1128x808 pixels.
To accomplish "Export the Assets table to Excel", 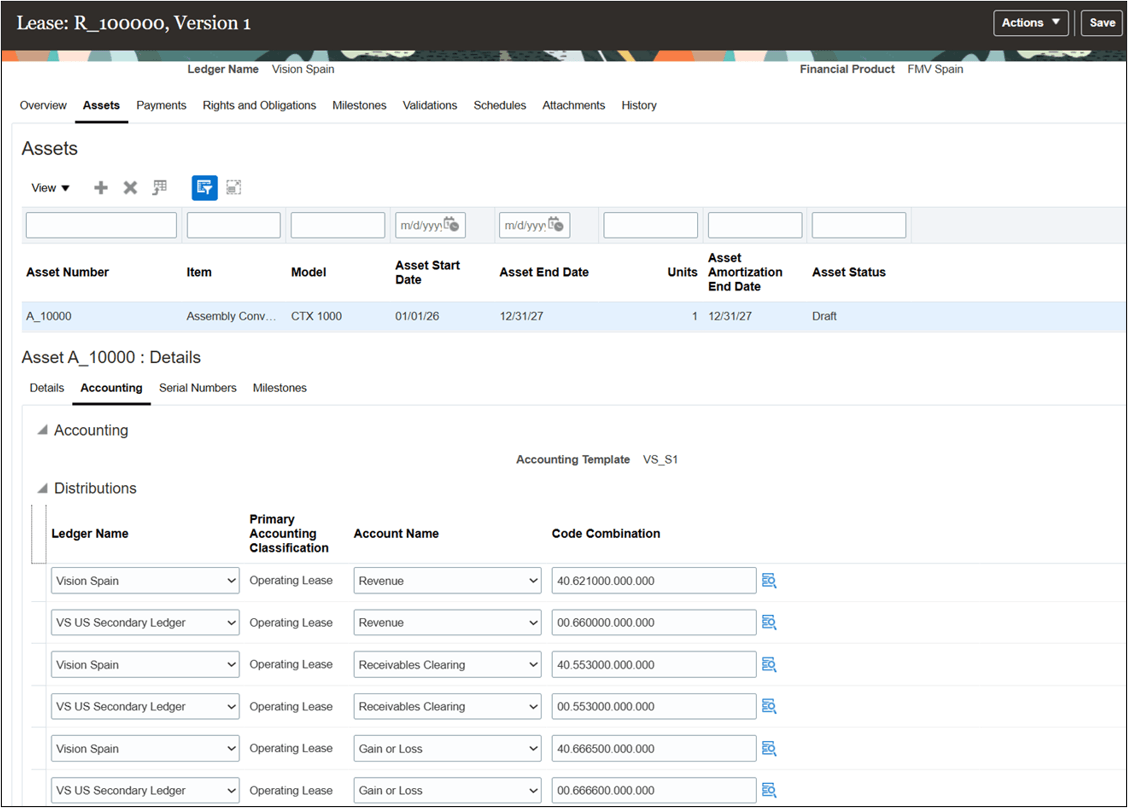I will point(159,187).
